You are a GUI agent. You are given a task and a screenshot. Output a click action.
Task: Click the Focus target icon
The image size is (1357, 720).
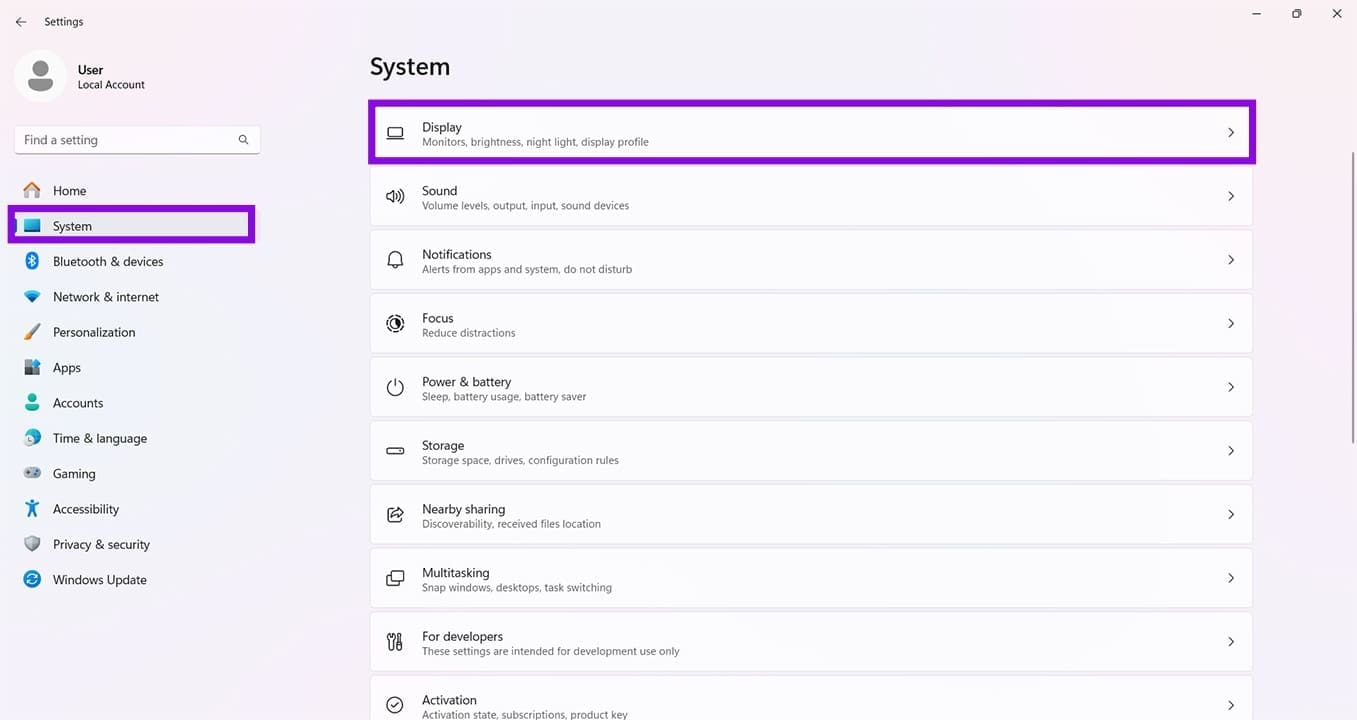[395, 324]
